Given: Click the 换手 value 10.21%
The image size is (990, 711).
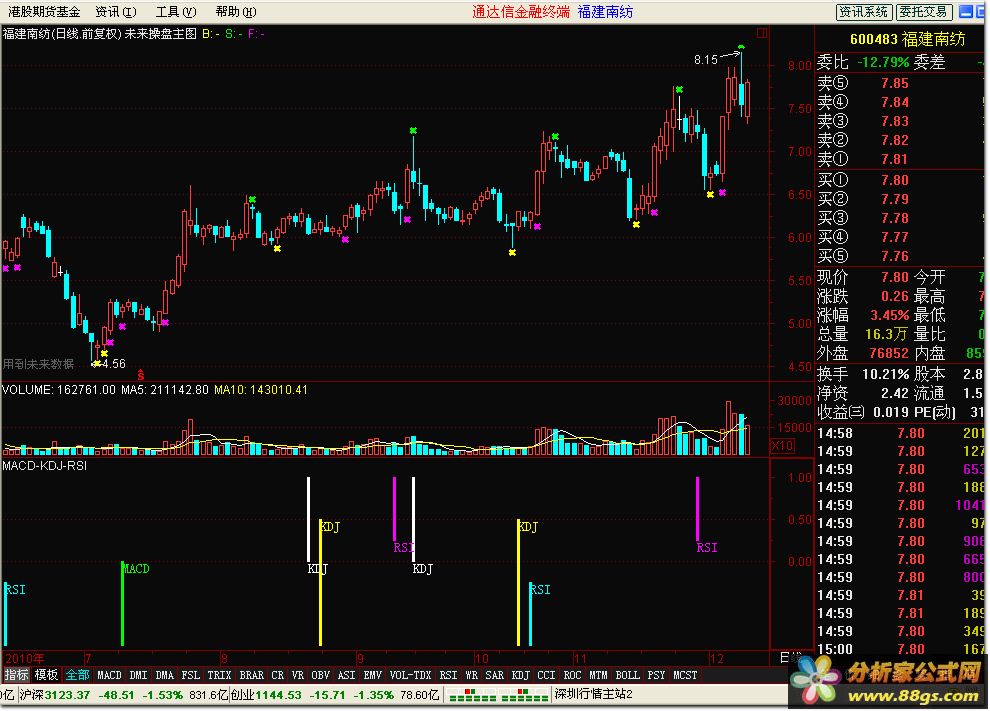Looking at the screenshot, I should (x=885, y=374).
